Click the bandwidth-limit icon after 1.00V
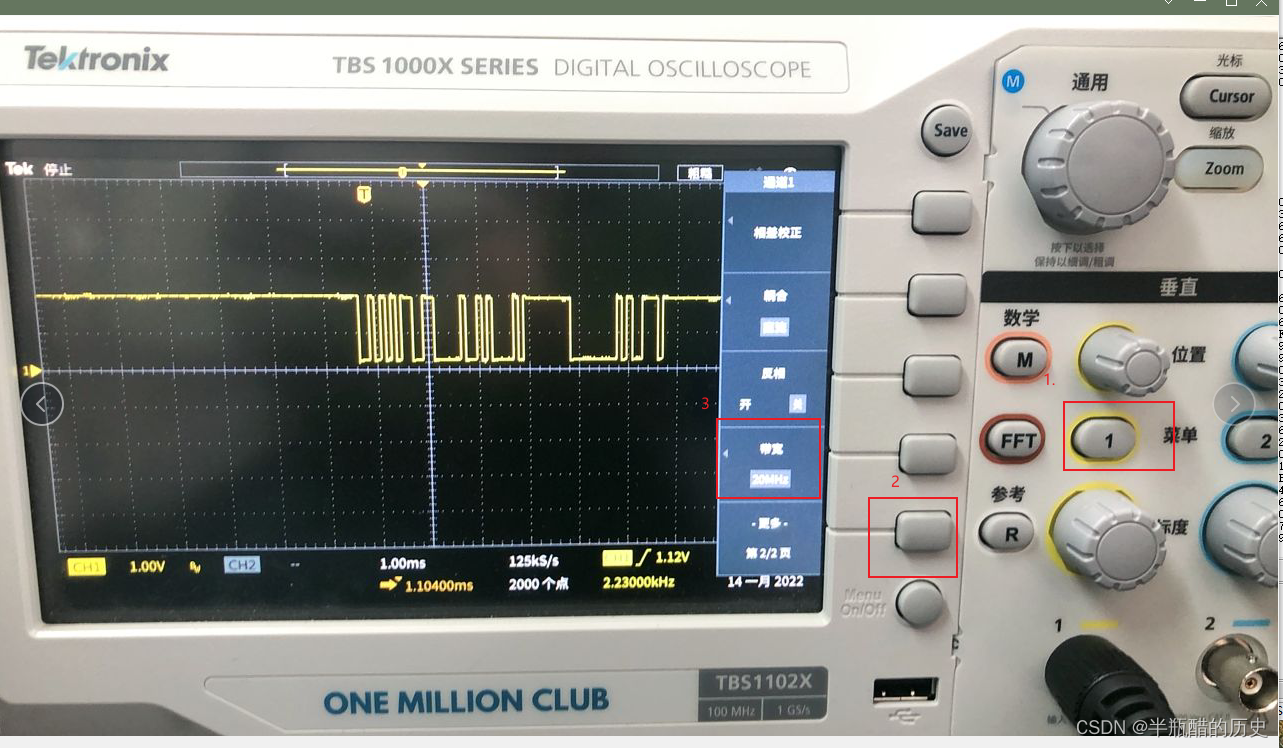The width and height of the screenshot is (1283, 748). (196, 565)
